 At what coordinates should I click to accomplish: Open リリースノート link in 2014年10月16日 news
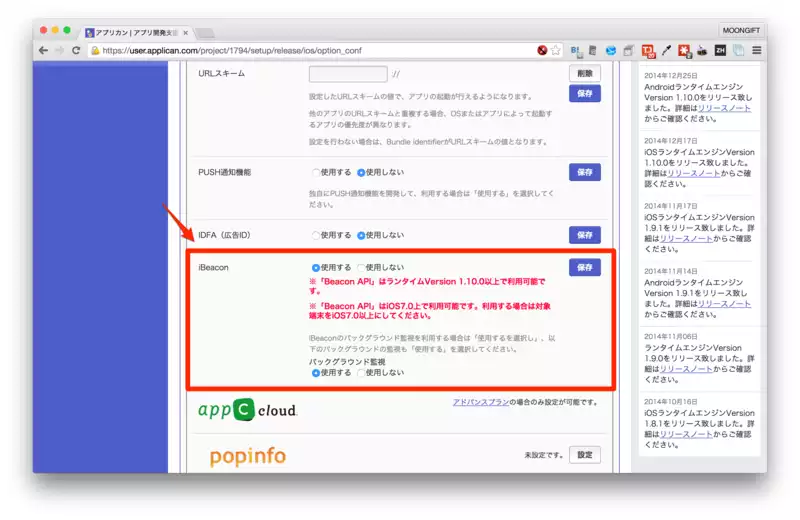point(686,434)
